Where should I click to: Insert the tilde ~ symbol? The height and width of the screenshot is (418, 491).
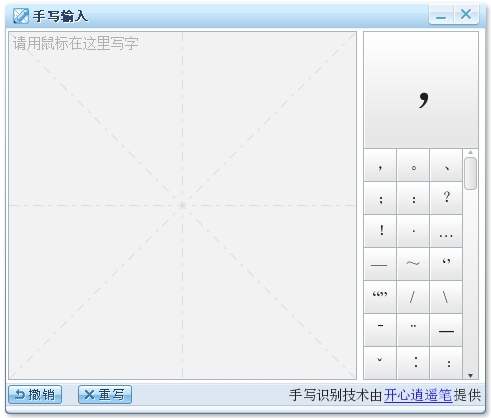413,264
